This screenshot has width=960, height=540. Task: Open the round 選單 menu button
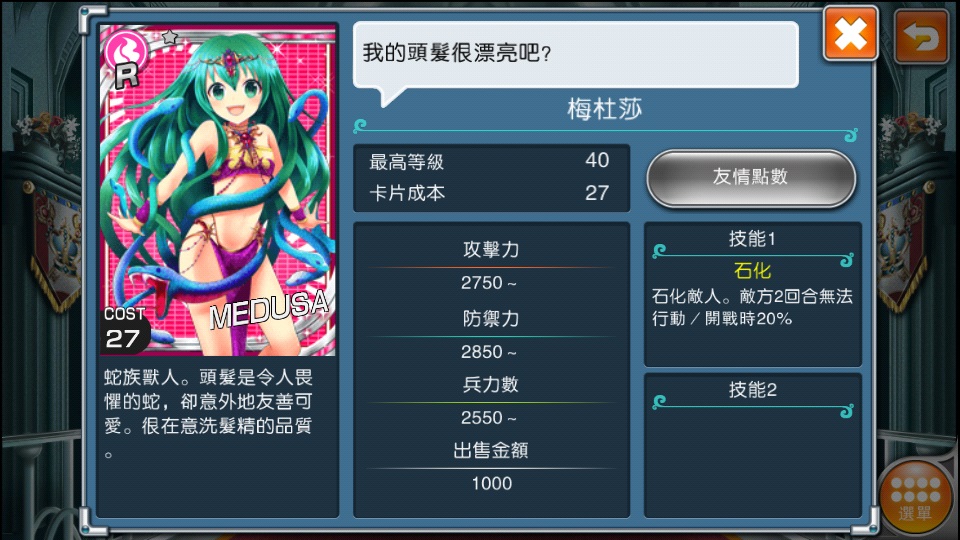[x=915, y=495]
